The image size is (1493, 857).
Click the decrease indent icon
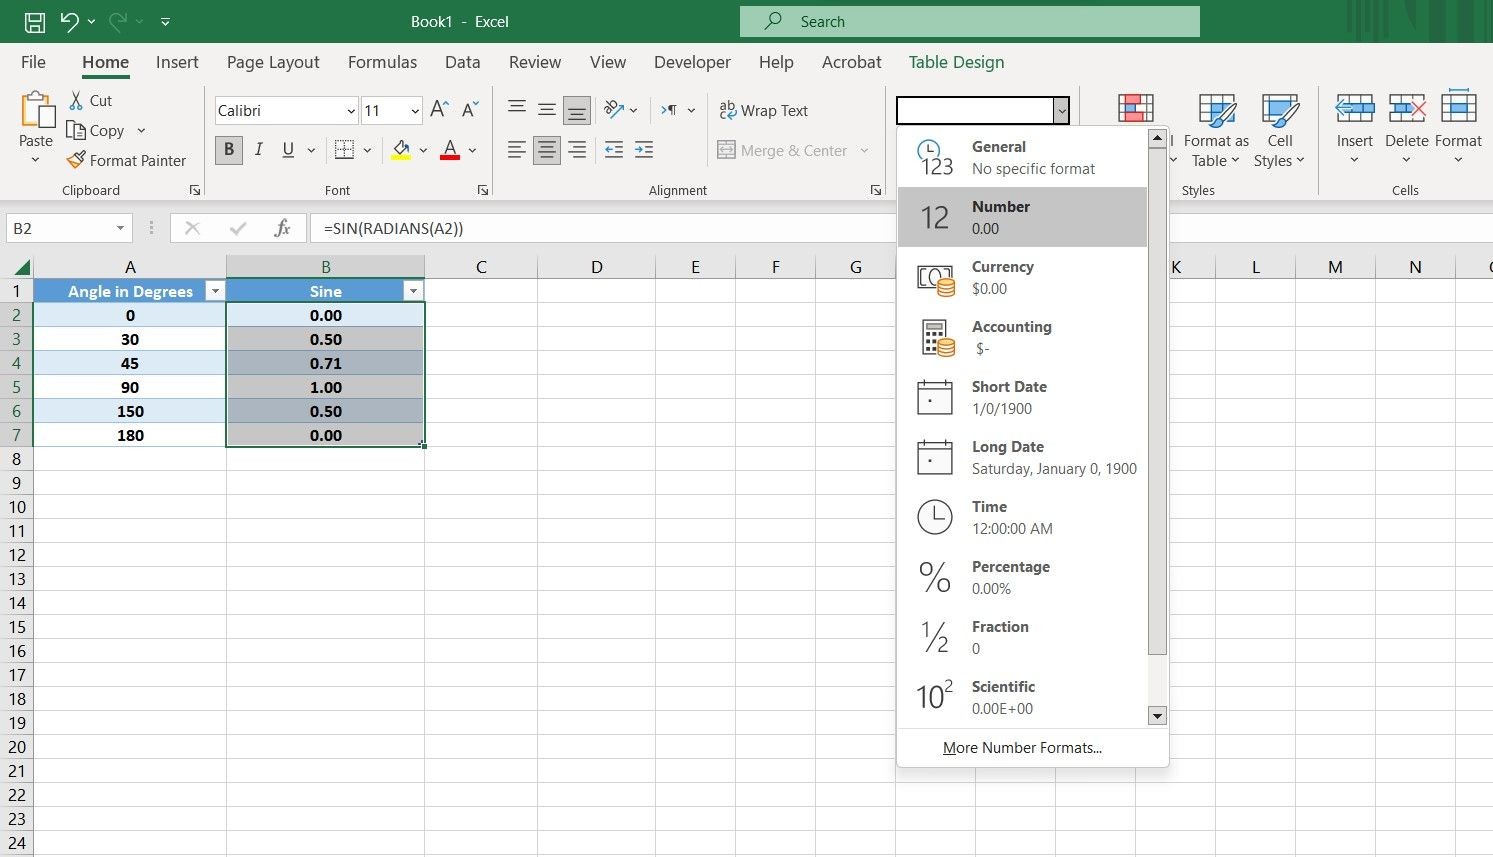pos(614,150)
